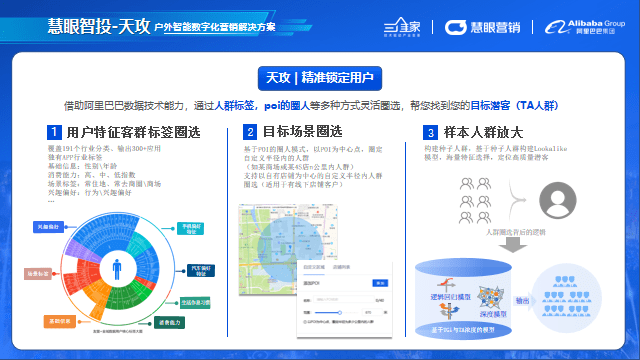This screenshot has height=360, width=640.
Task: Click the Alibaba Group logo
Action: (584, 27)
